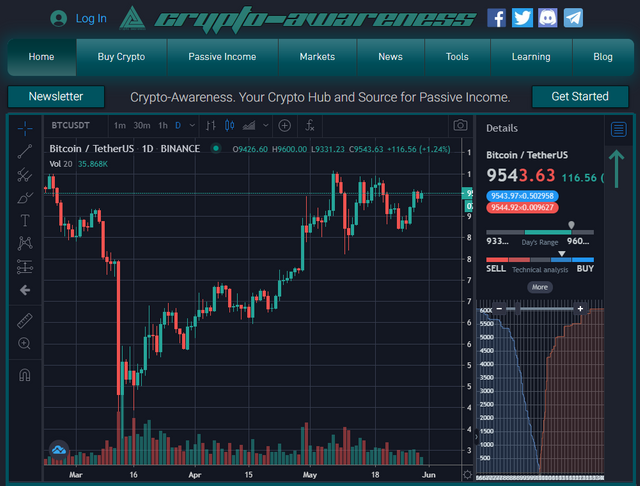This screenshot has height=486, width=640.
Task: Open the compare or add symbol button
Action: point(284,125)
